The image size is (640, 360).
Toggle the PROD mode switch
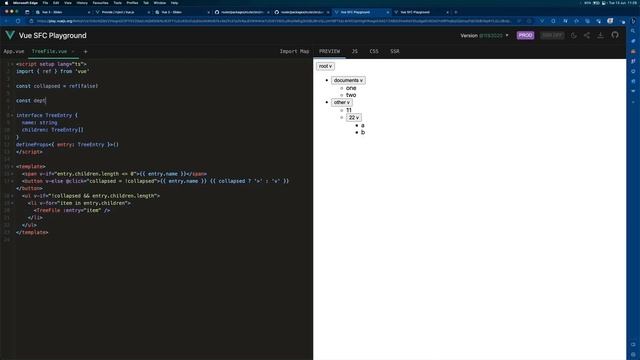coord(525,36)
